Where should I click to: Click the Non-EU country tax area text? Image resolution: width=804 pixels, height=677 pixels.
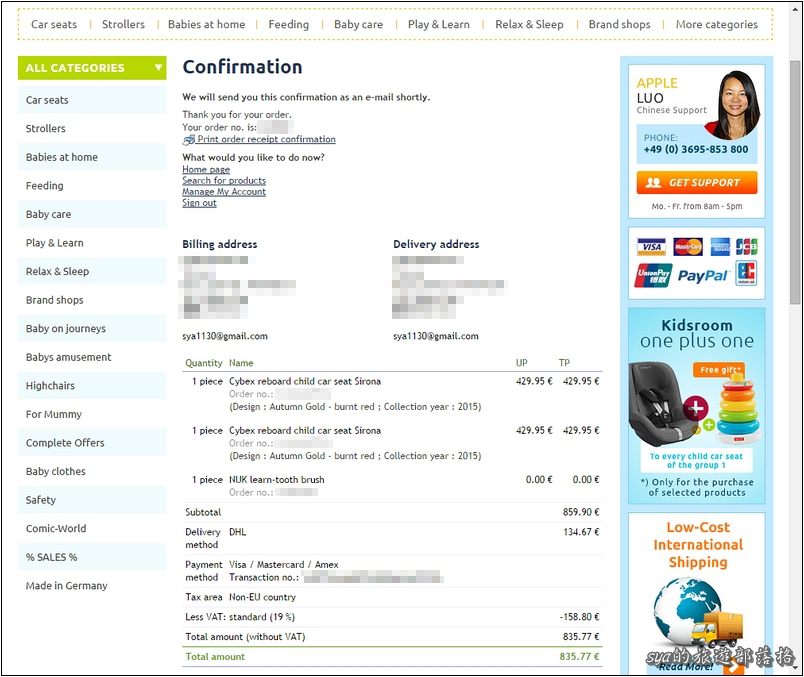coord(262,598)
